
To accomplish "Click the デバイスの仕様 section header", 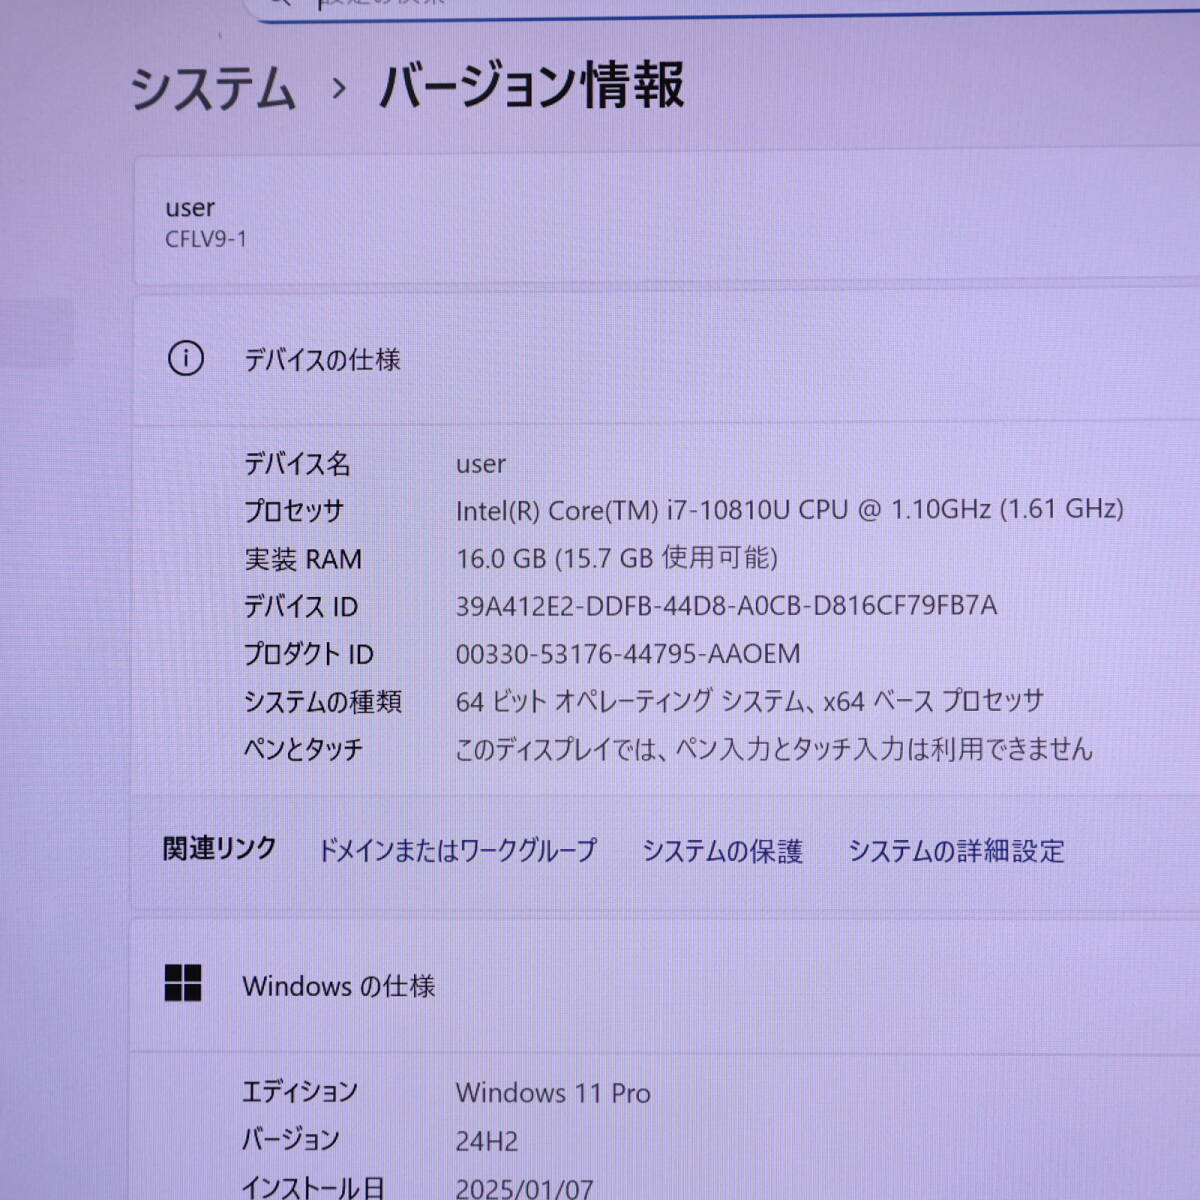I will (x=322, y=359).
